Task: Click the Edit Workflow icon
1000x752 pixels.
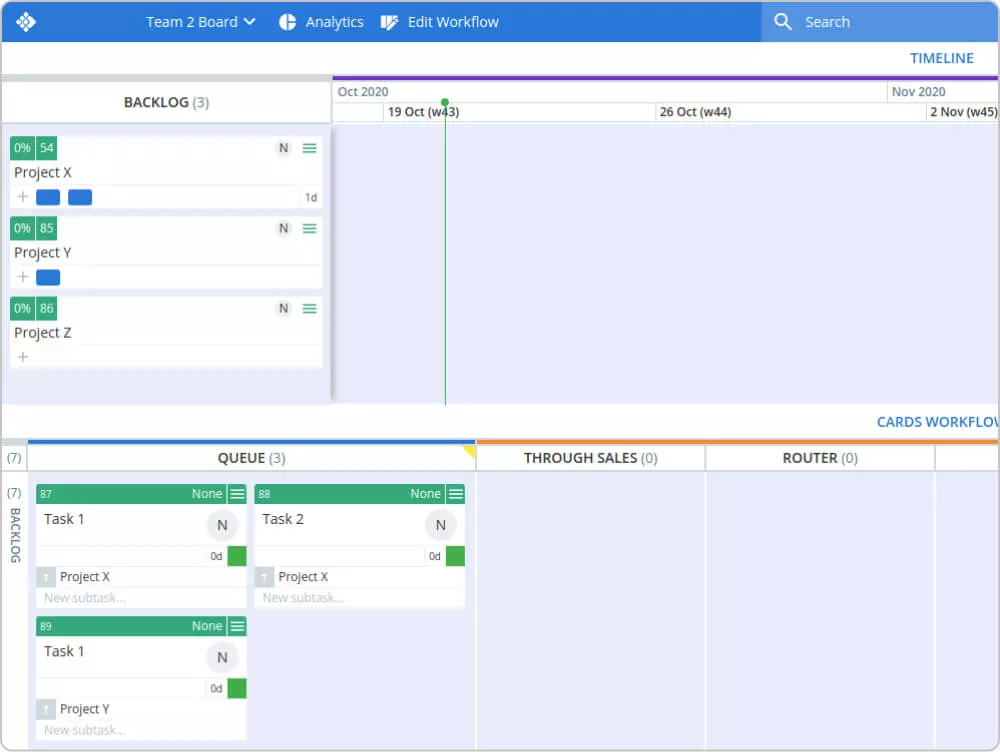Action: [390, 21]
